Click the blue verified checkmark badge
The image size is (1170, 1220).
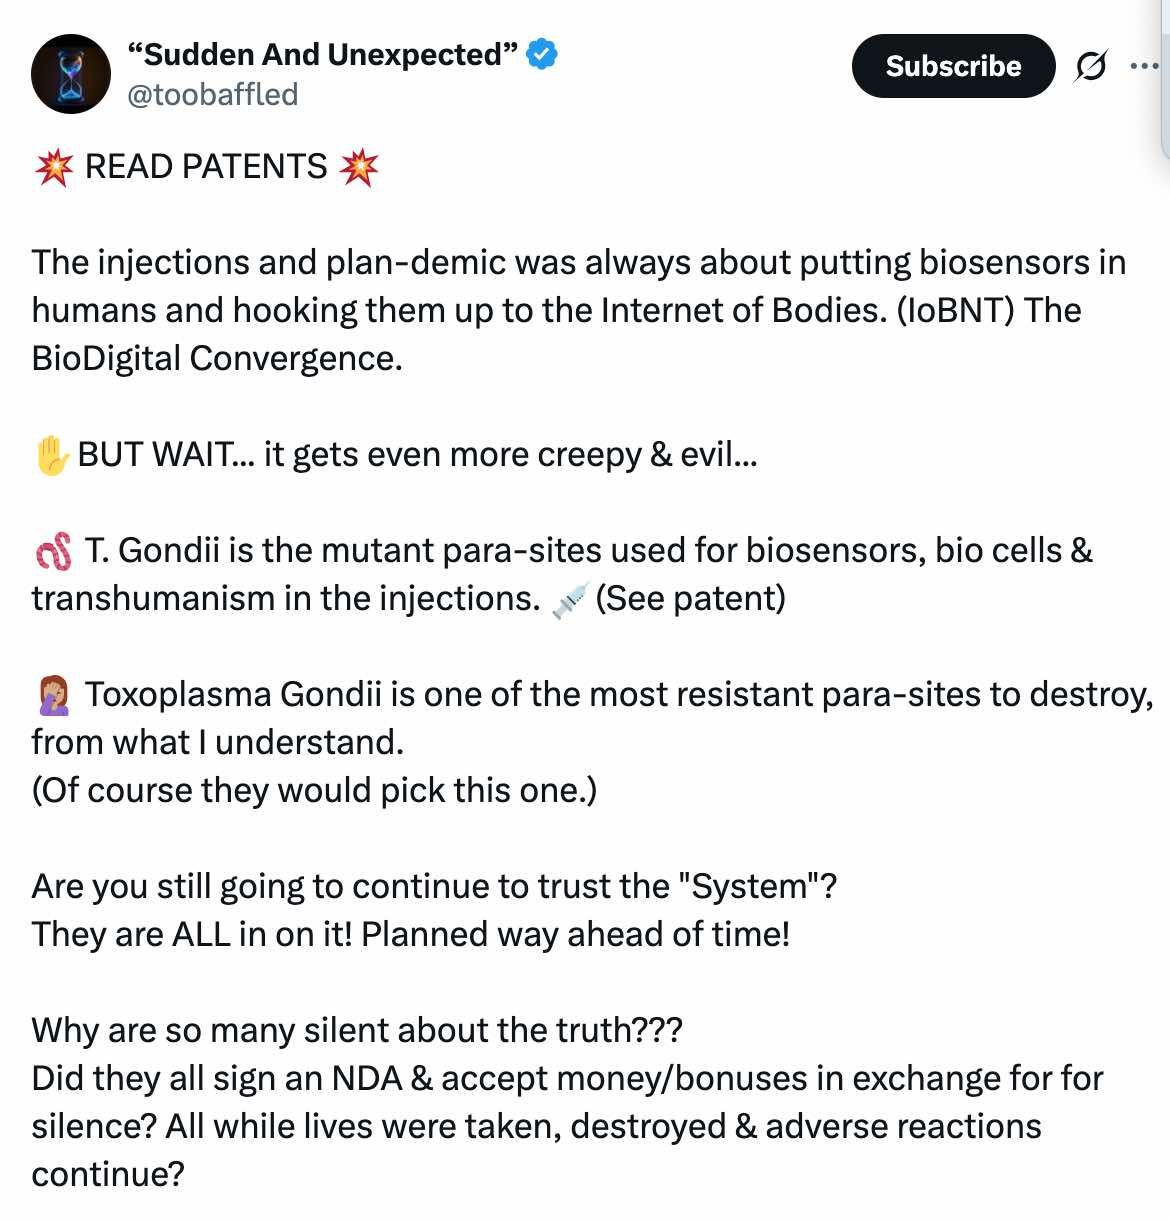pyautogui.click(x=541, y=54)
